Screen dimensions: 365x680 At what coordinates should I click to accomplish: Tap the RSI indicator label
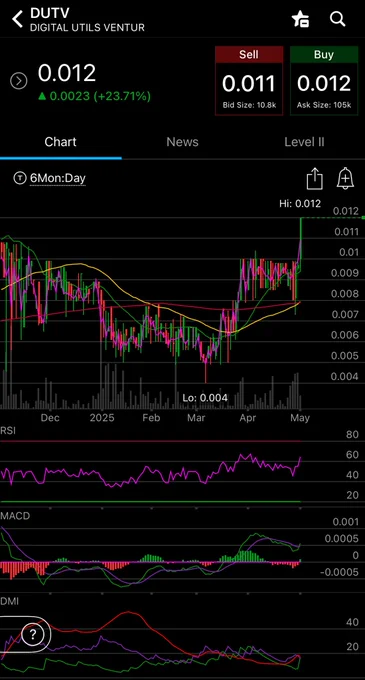point(8,430)
